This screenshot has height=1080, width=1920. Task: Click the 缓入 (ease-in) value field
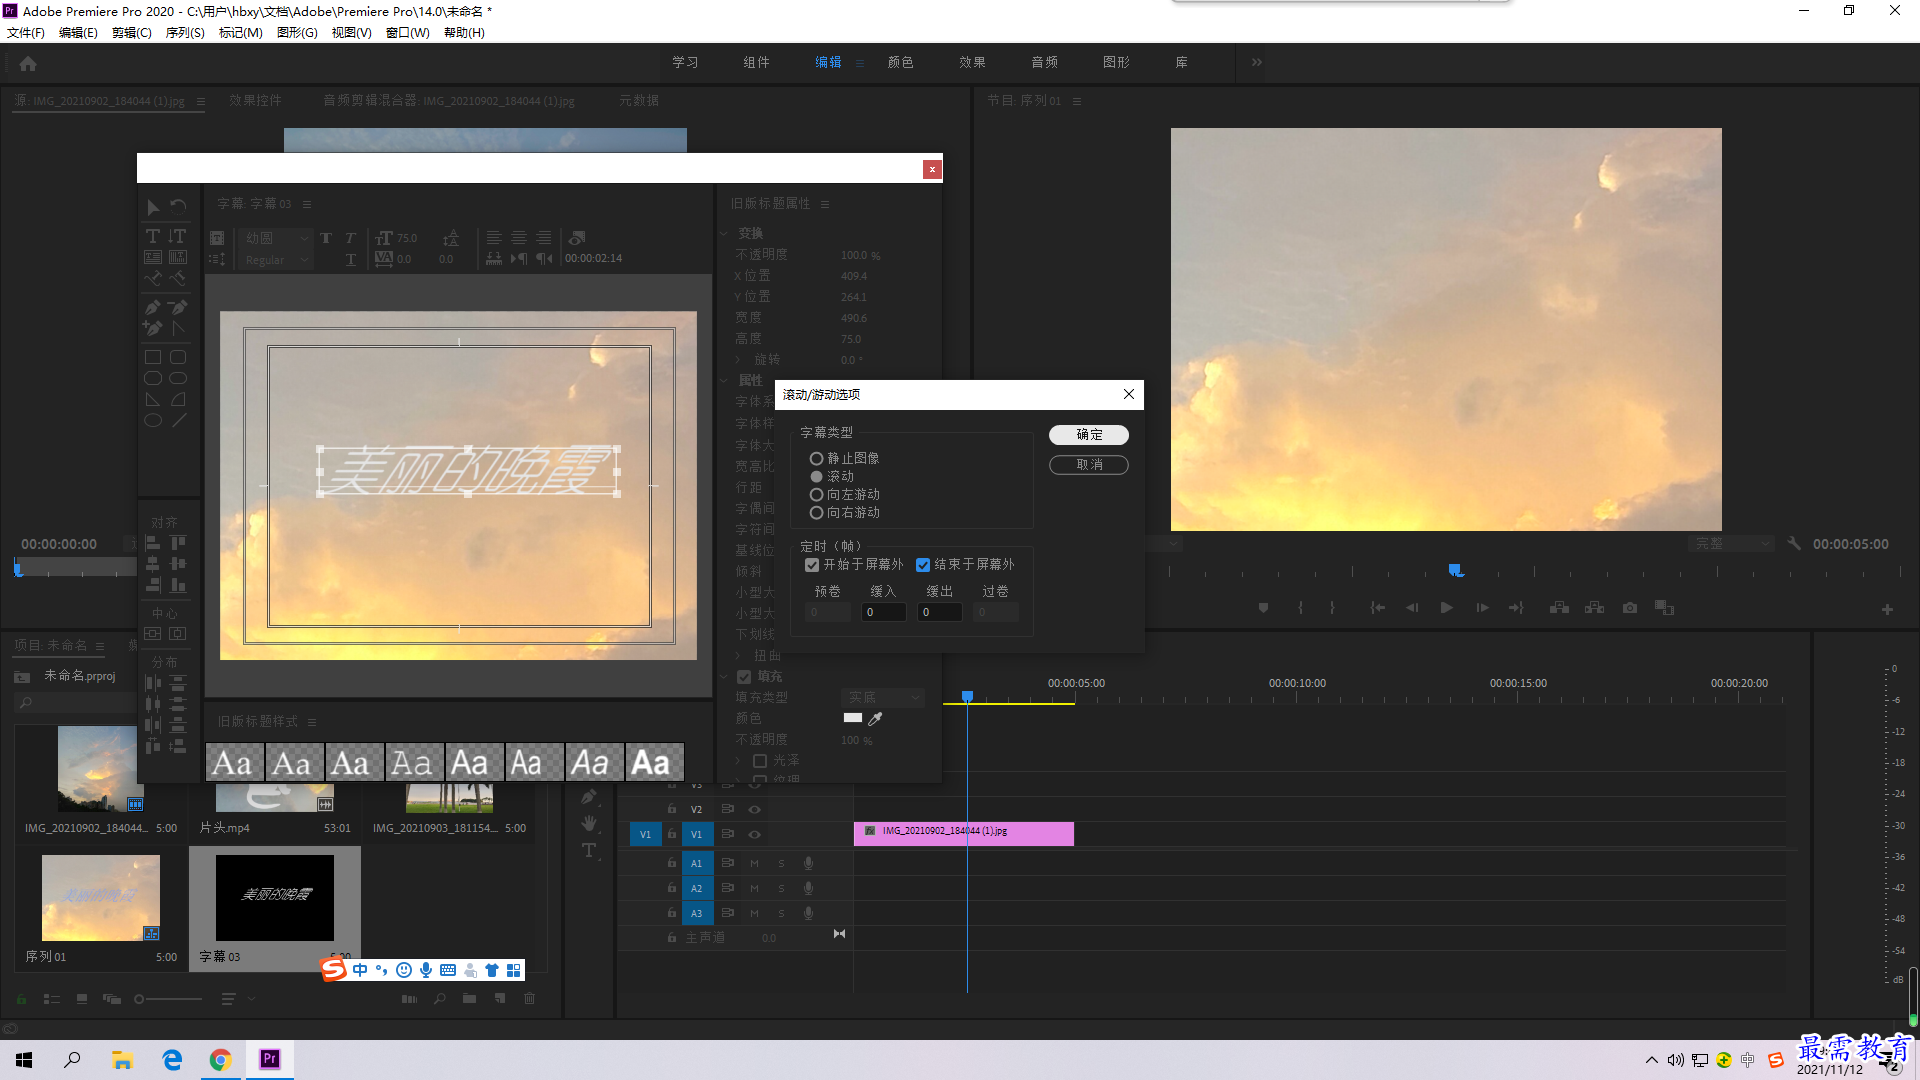pos(884,612)
